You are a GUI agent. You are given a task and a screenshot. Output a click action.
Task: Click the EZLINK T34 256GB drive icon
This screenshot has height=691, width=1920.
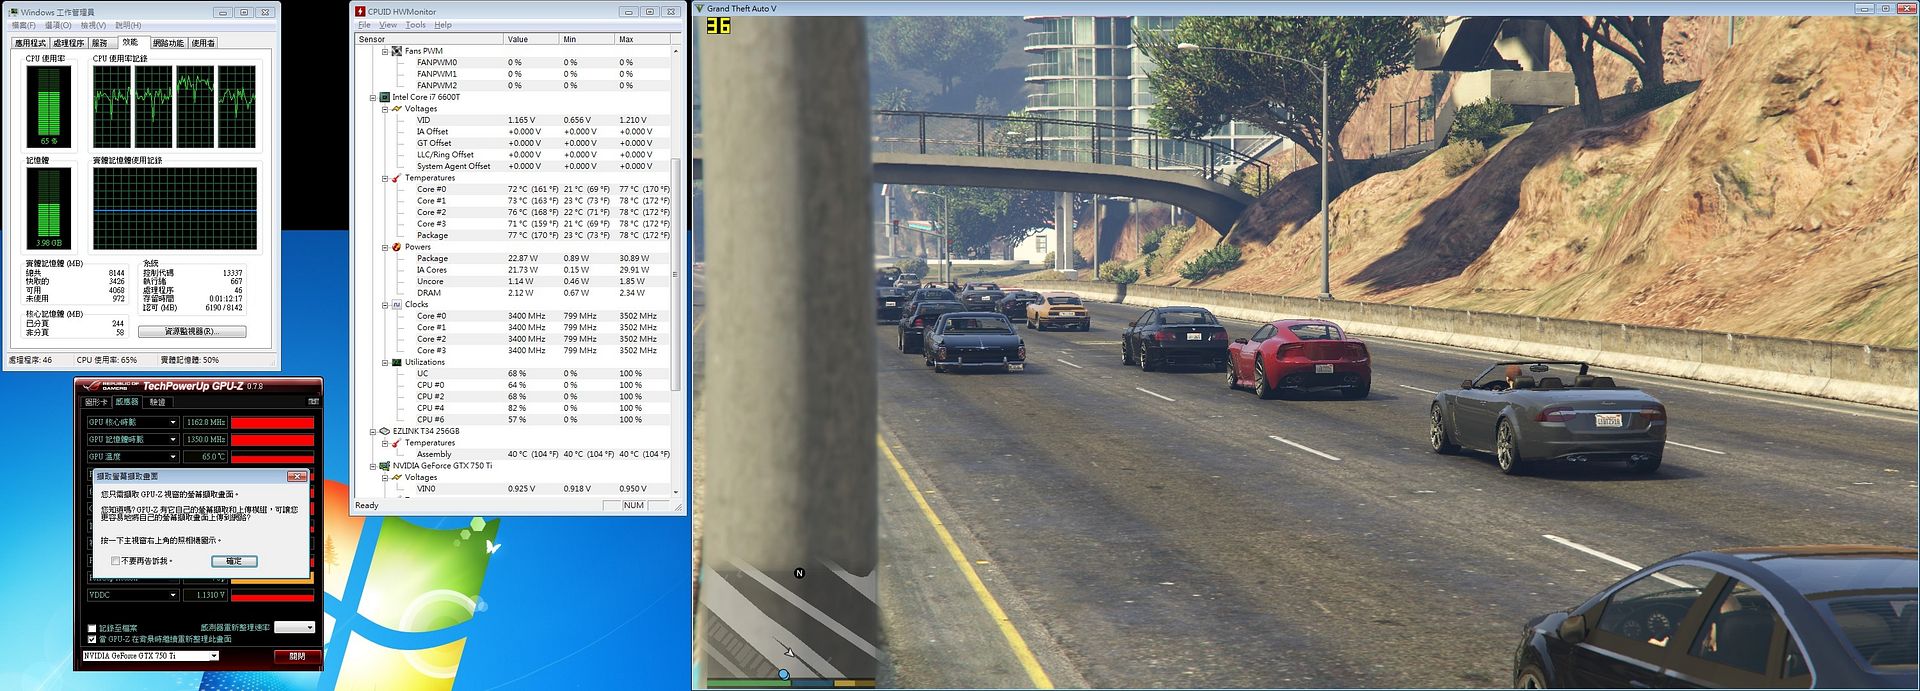coord(384,431)
